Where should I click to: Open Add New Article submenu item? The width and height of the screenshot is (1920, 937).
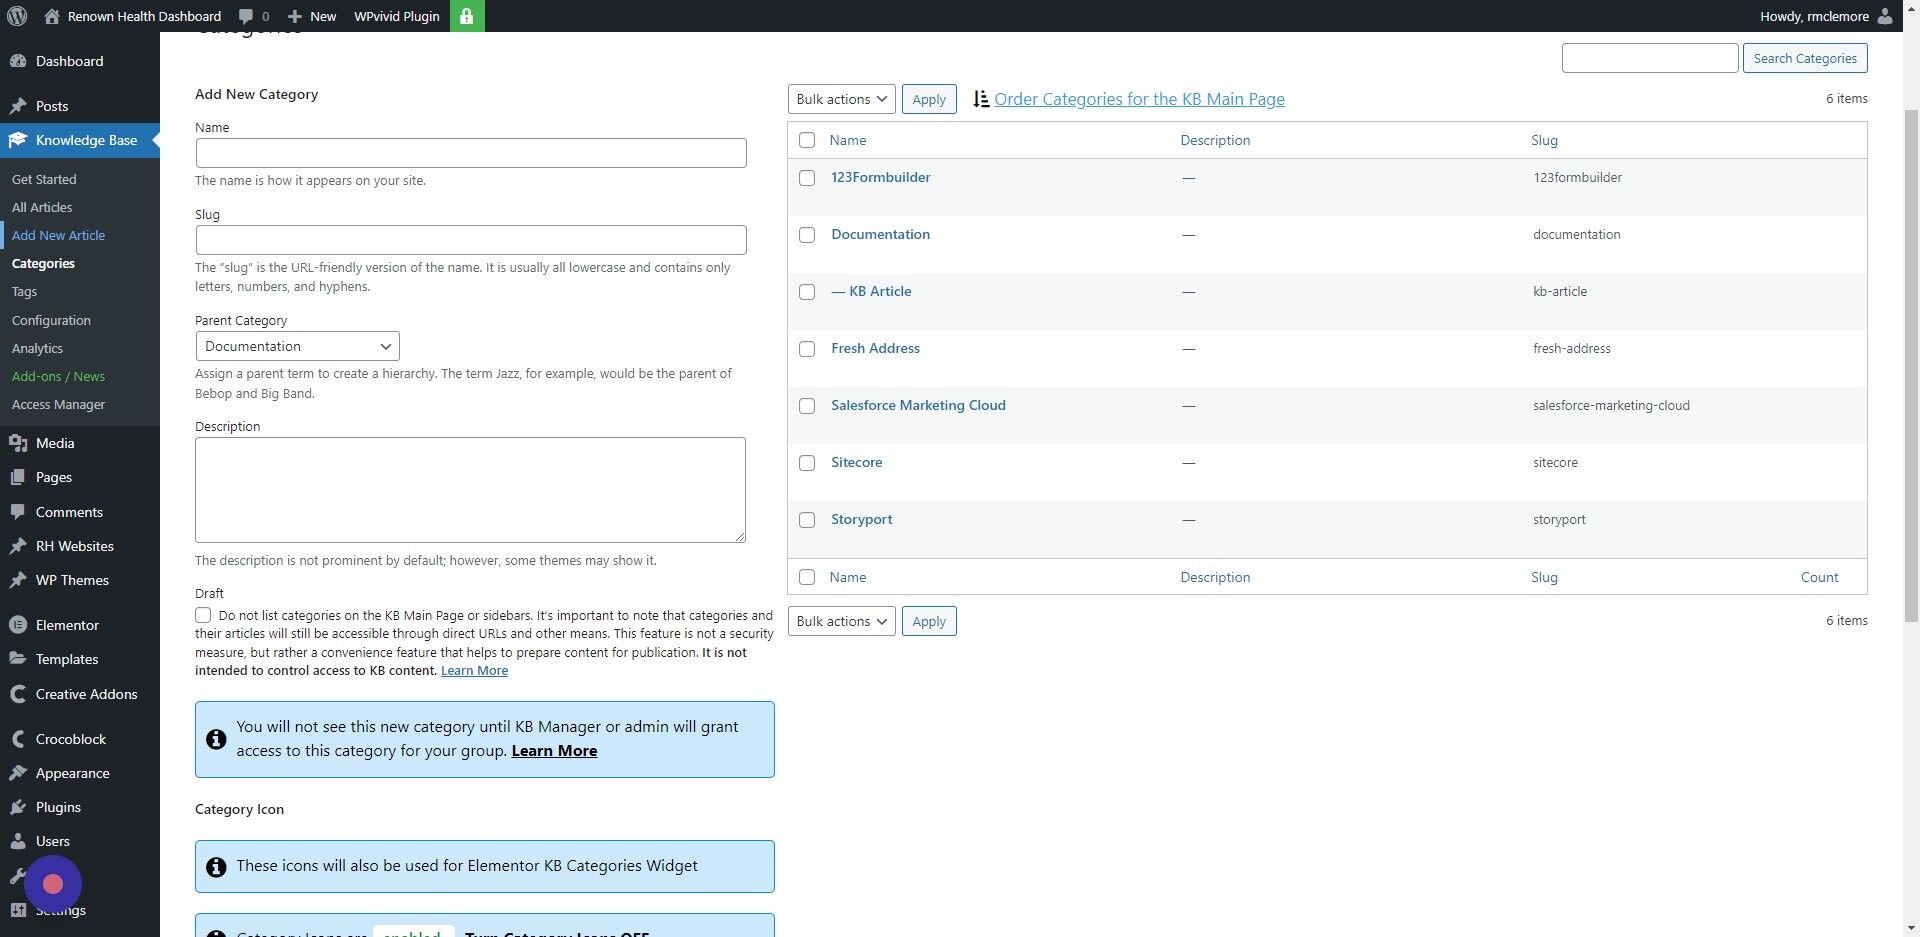coord(58,235)
